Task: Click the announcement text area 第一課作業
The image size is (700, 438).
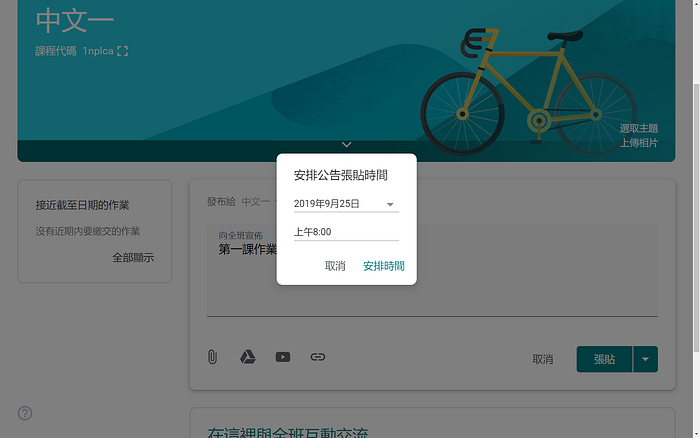Action: 432,270
